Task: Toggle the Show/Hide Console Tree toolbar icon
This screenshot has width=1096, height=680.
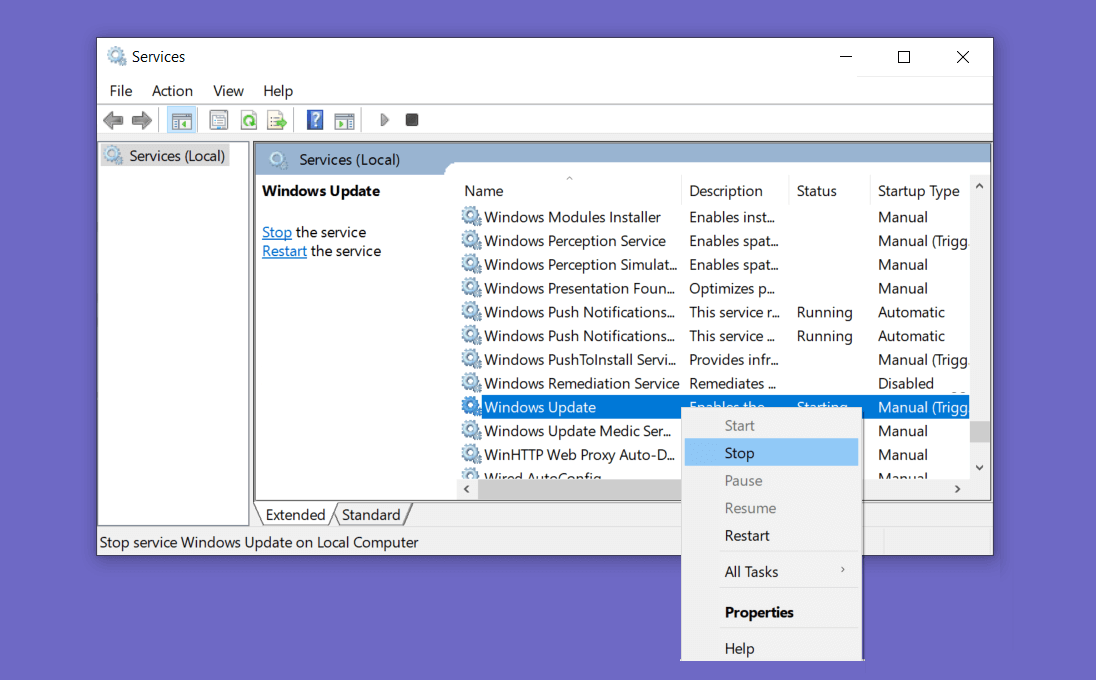Action: 182,120
